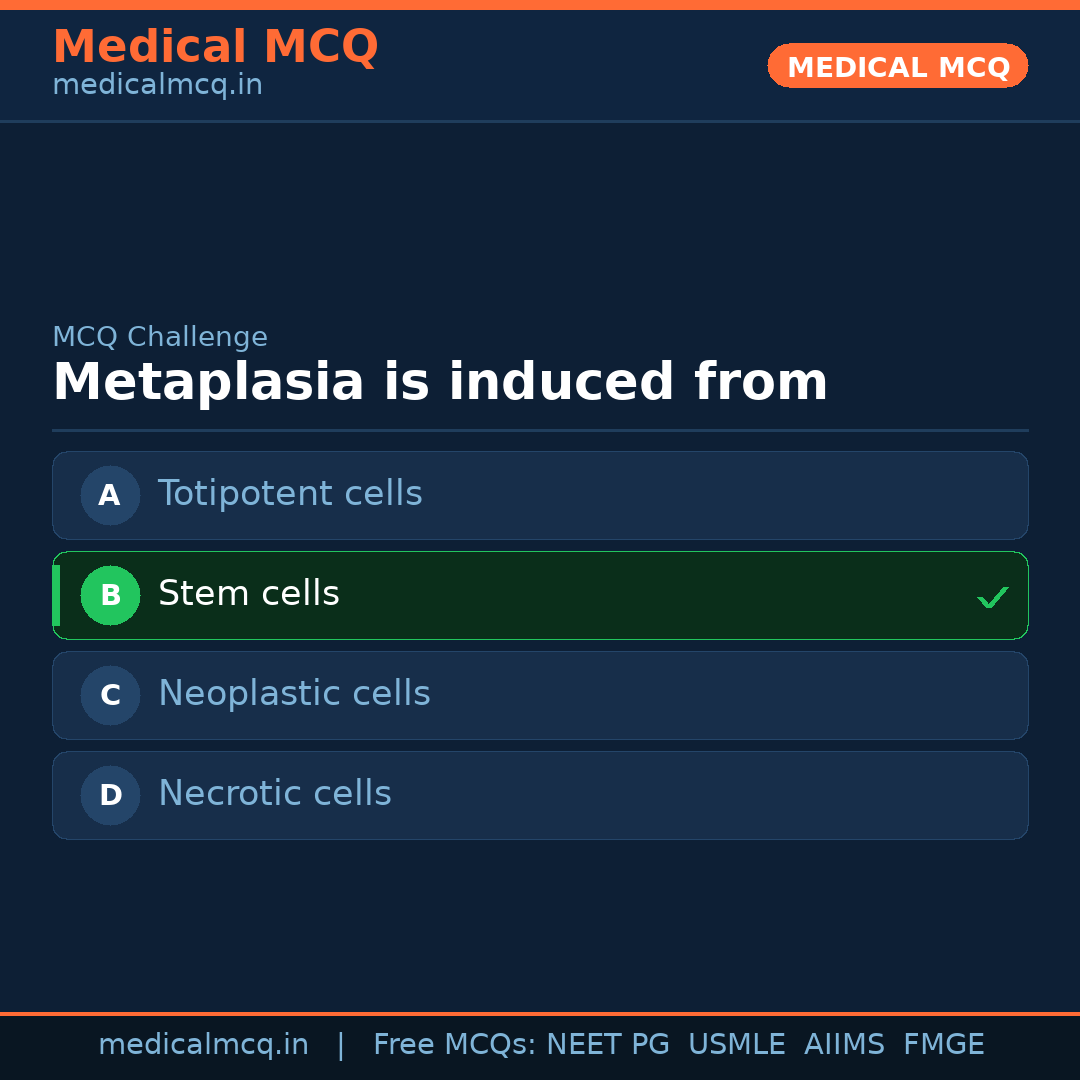Screen dimensions: 1080x1080
Task: Open the medicalmcq.in link in footer
Action: [x=203, y=1045]
